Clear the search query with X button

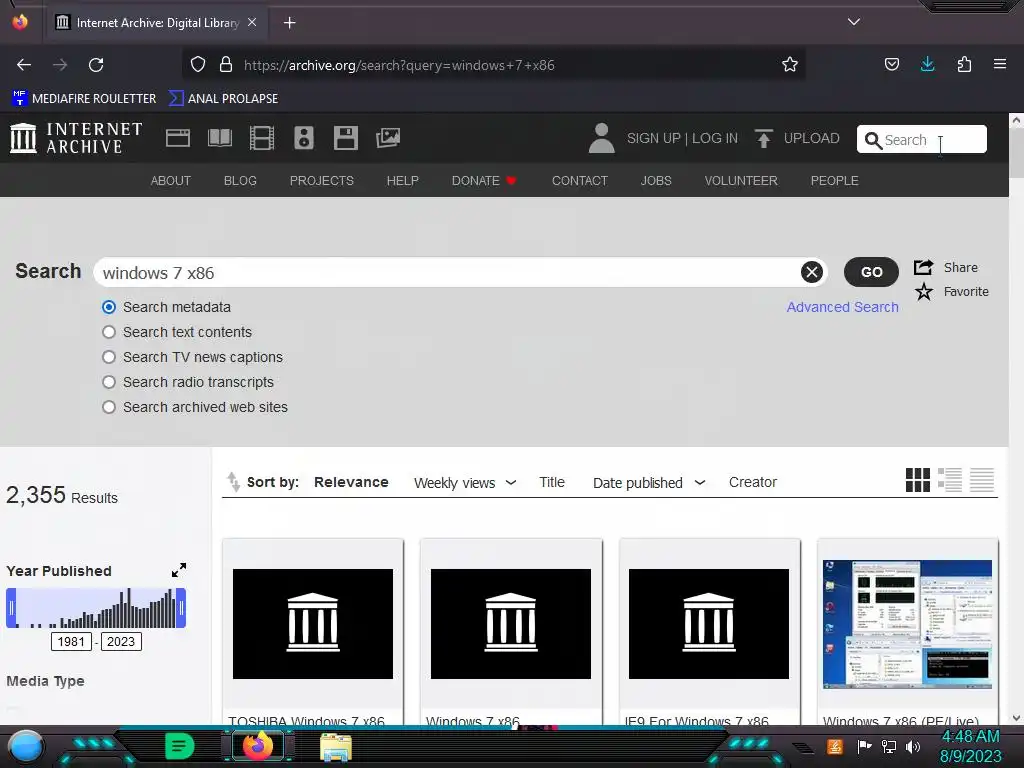click(812, 272)
